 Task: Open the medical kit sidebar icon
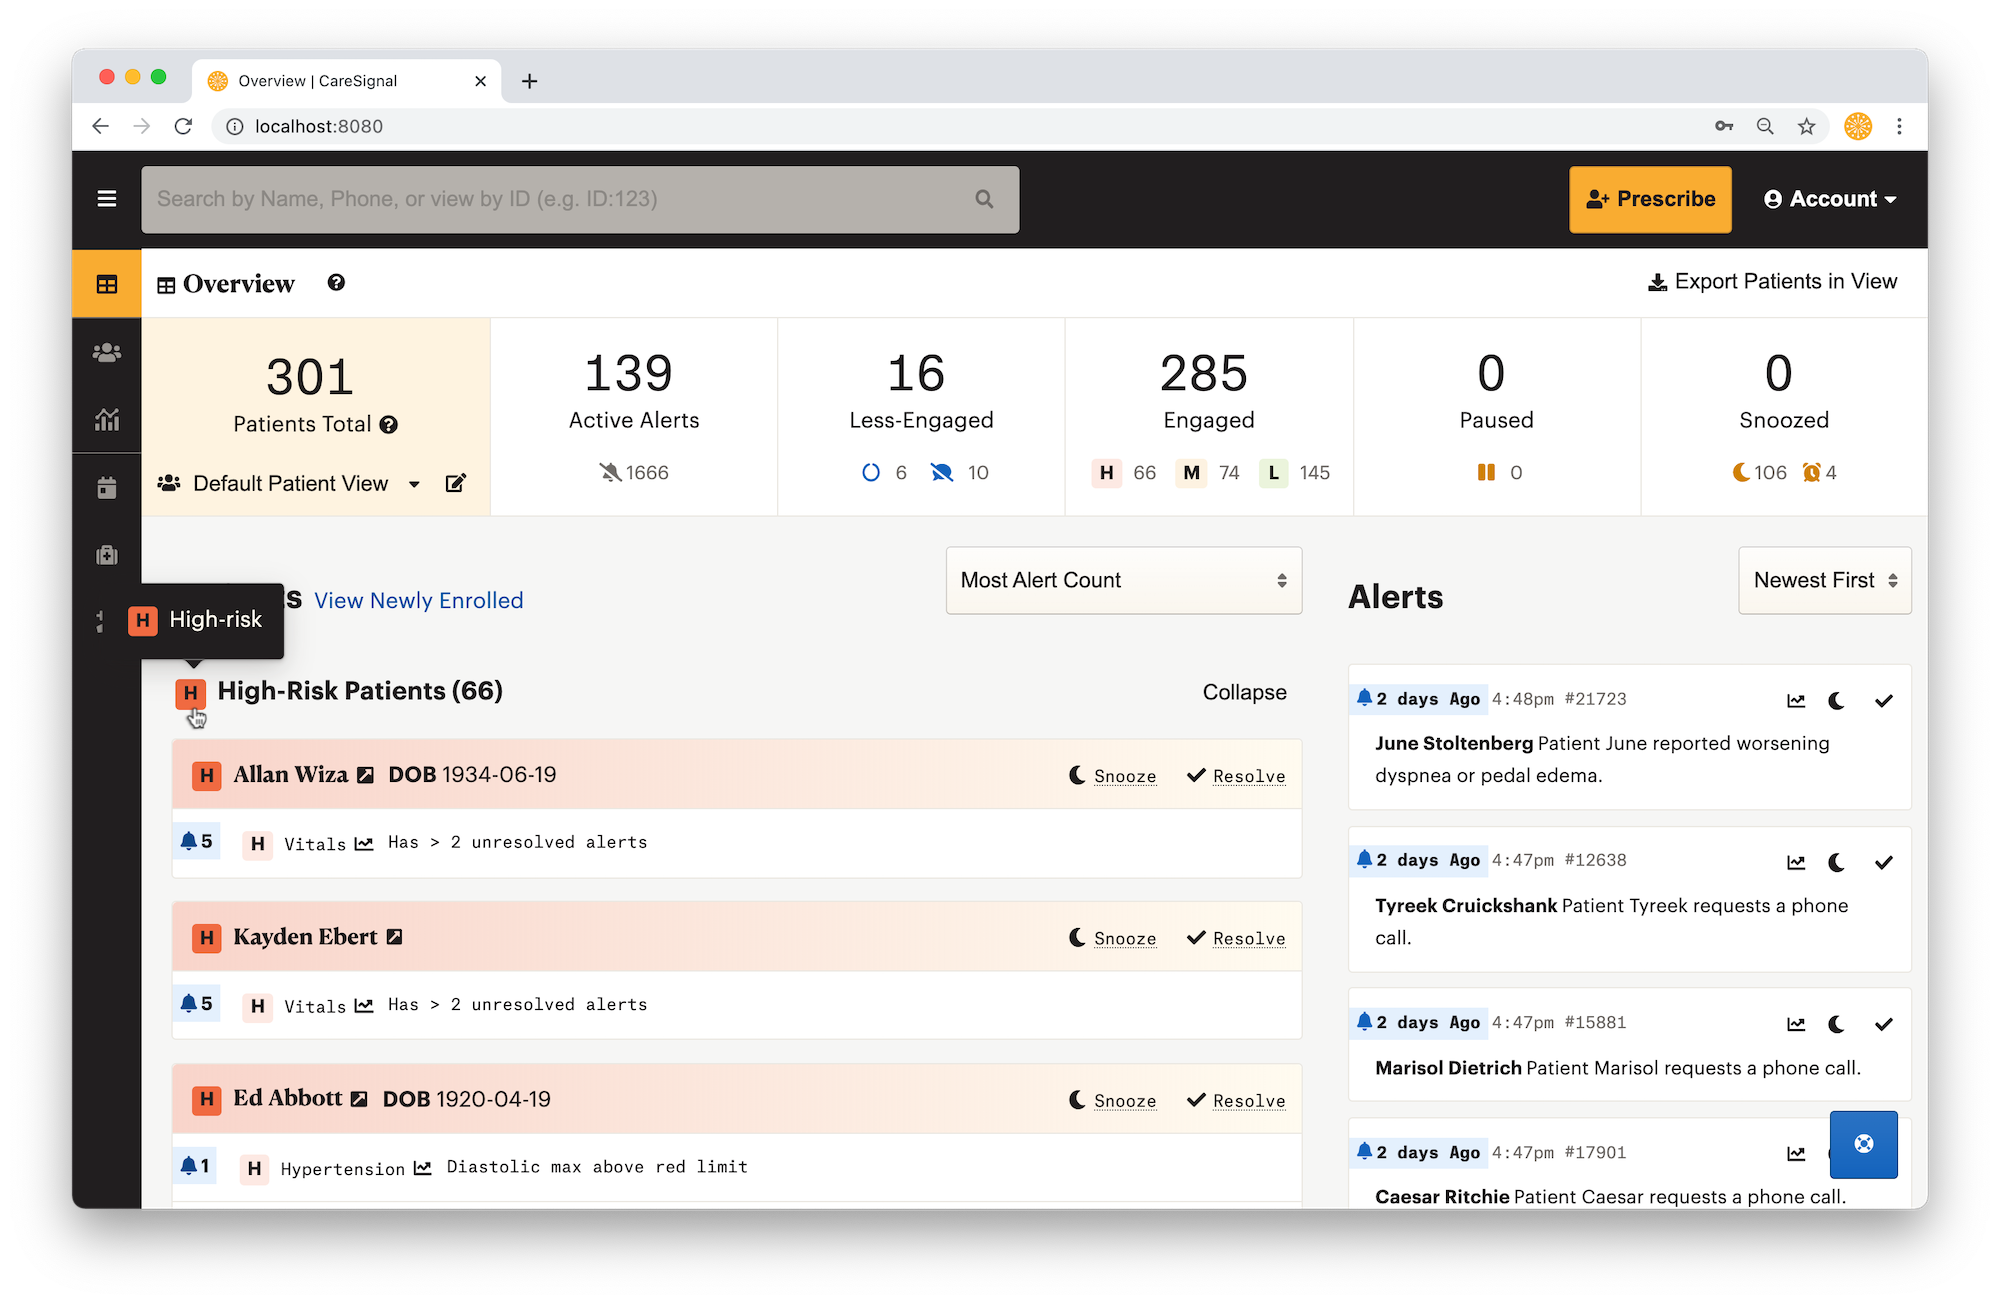107,555
